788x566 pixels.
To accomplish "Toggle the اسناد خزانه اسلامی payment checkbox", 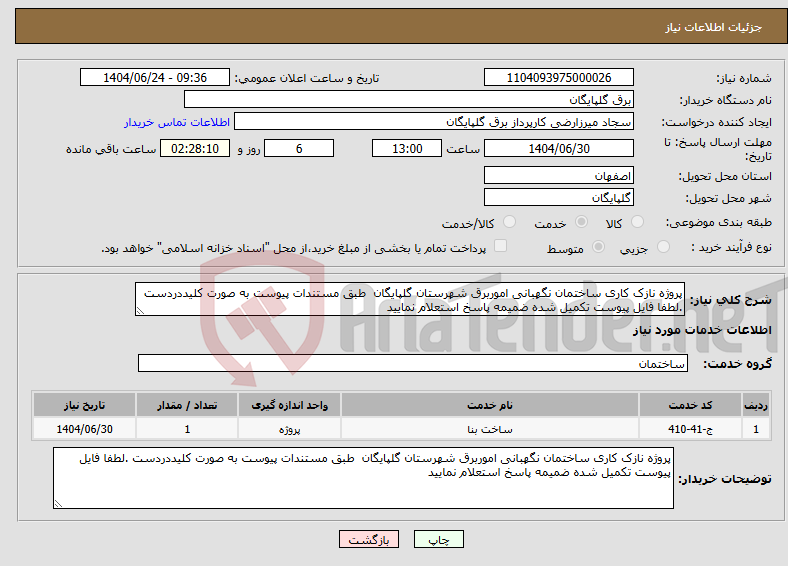I will (x=501, y=246).
